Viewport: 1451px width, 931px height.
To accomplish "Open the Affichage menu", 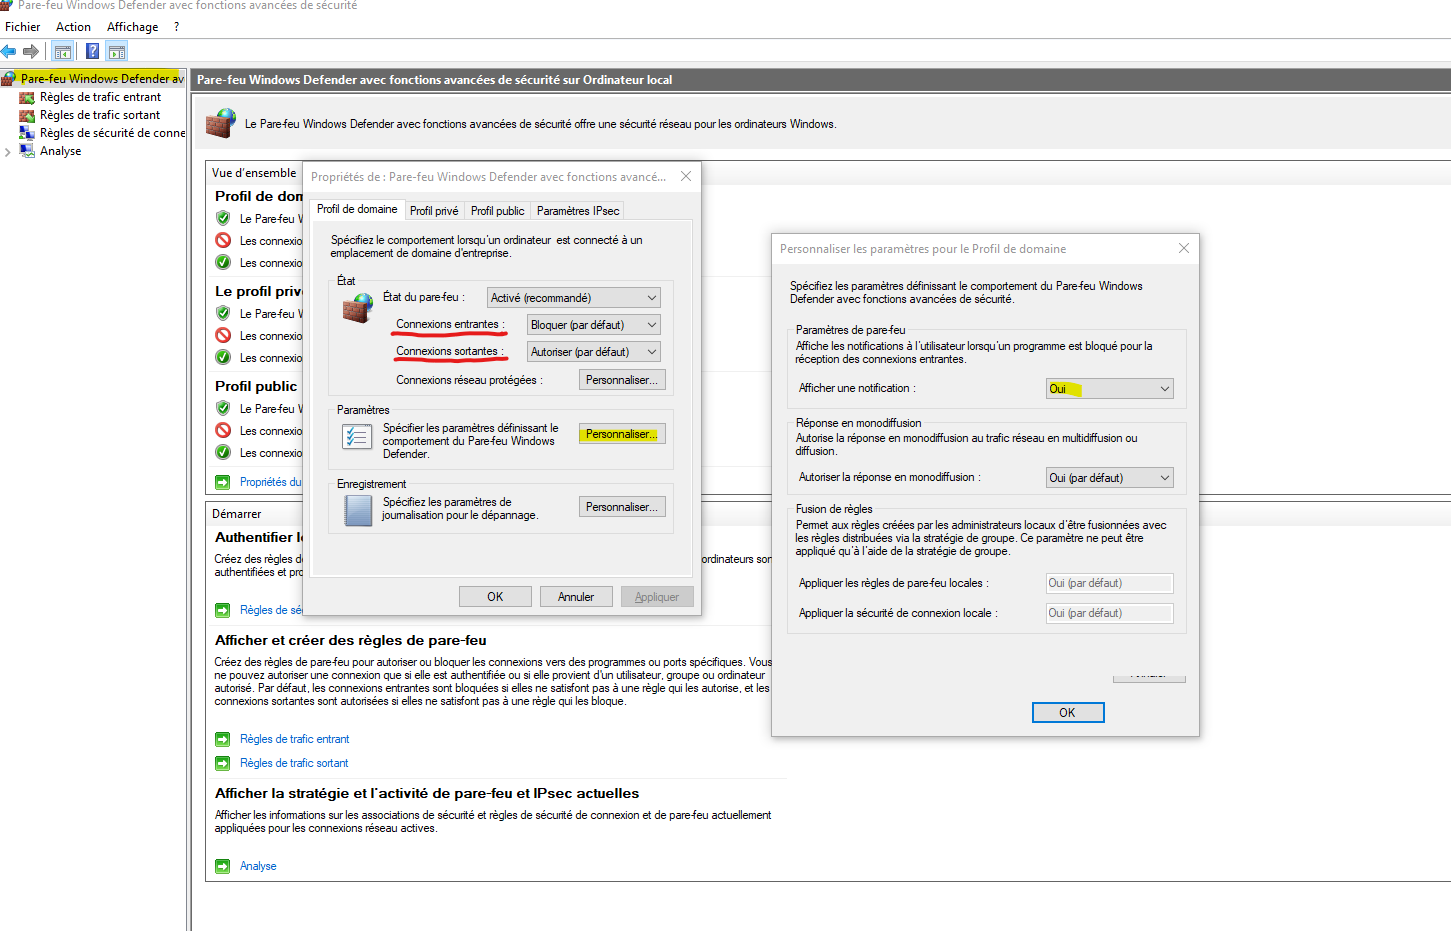I will (x=132, y=27).
